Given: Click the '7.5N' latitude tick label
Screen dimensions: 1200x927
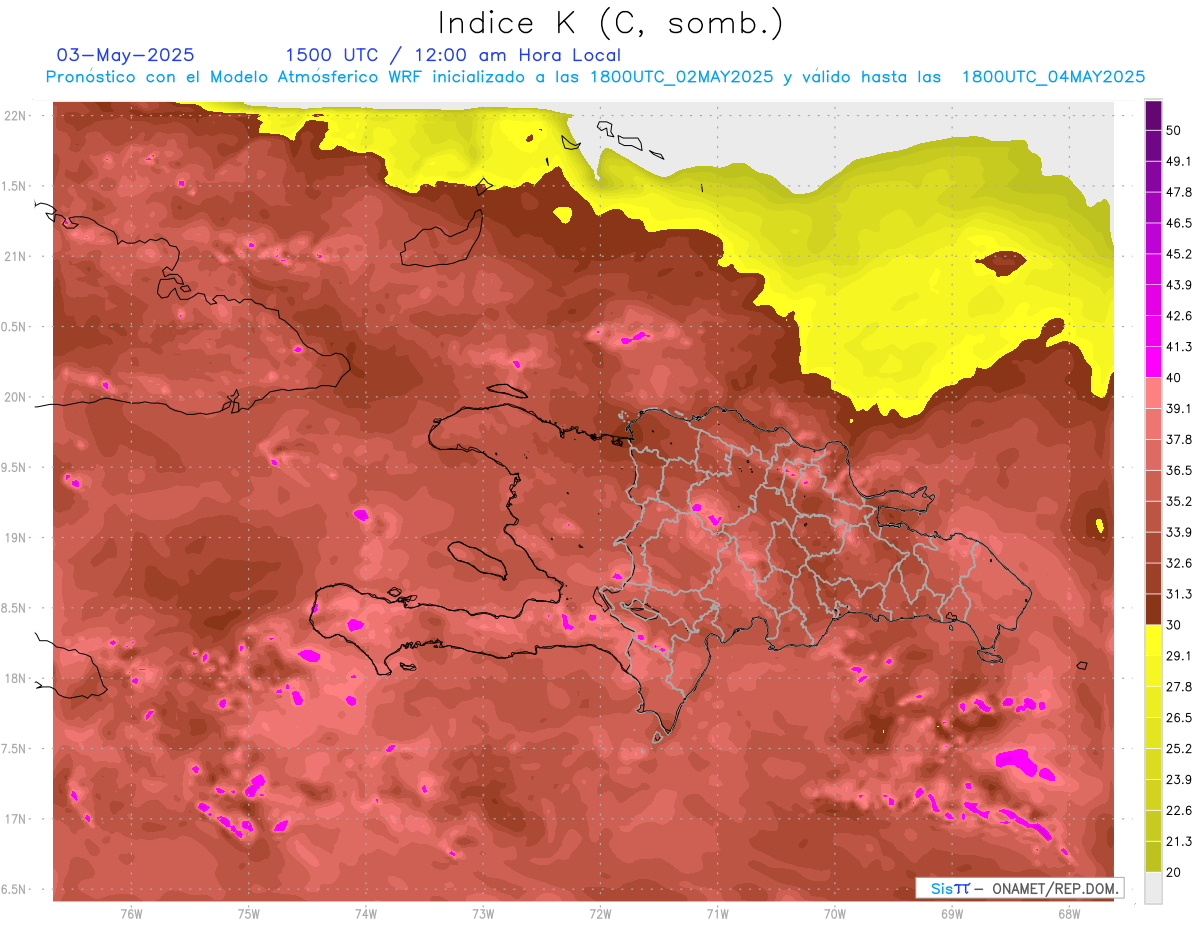Looking at the screenshot, I should tap(15, 749).
